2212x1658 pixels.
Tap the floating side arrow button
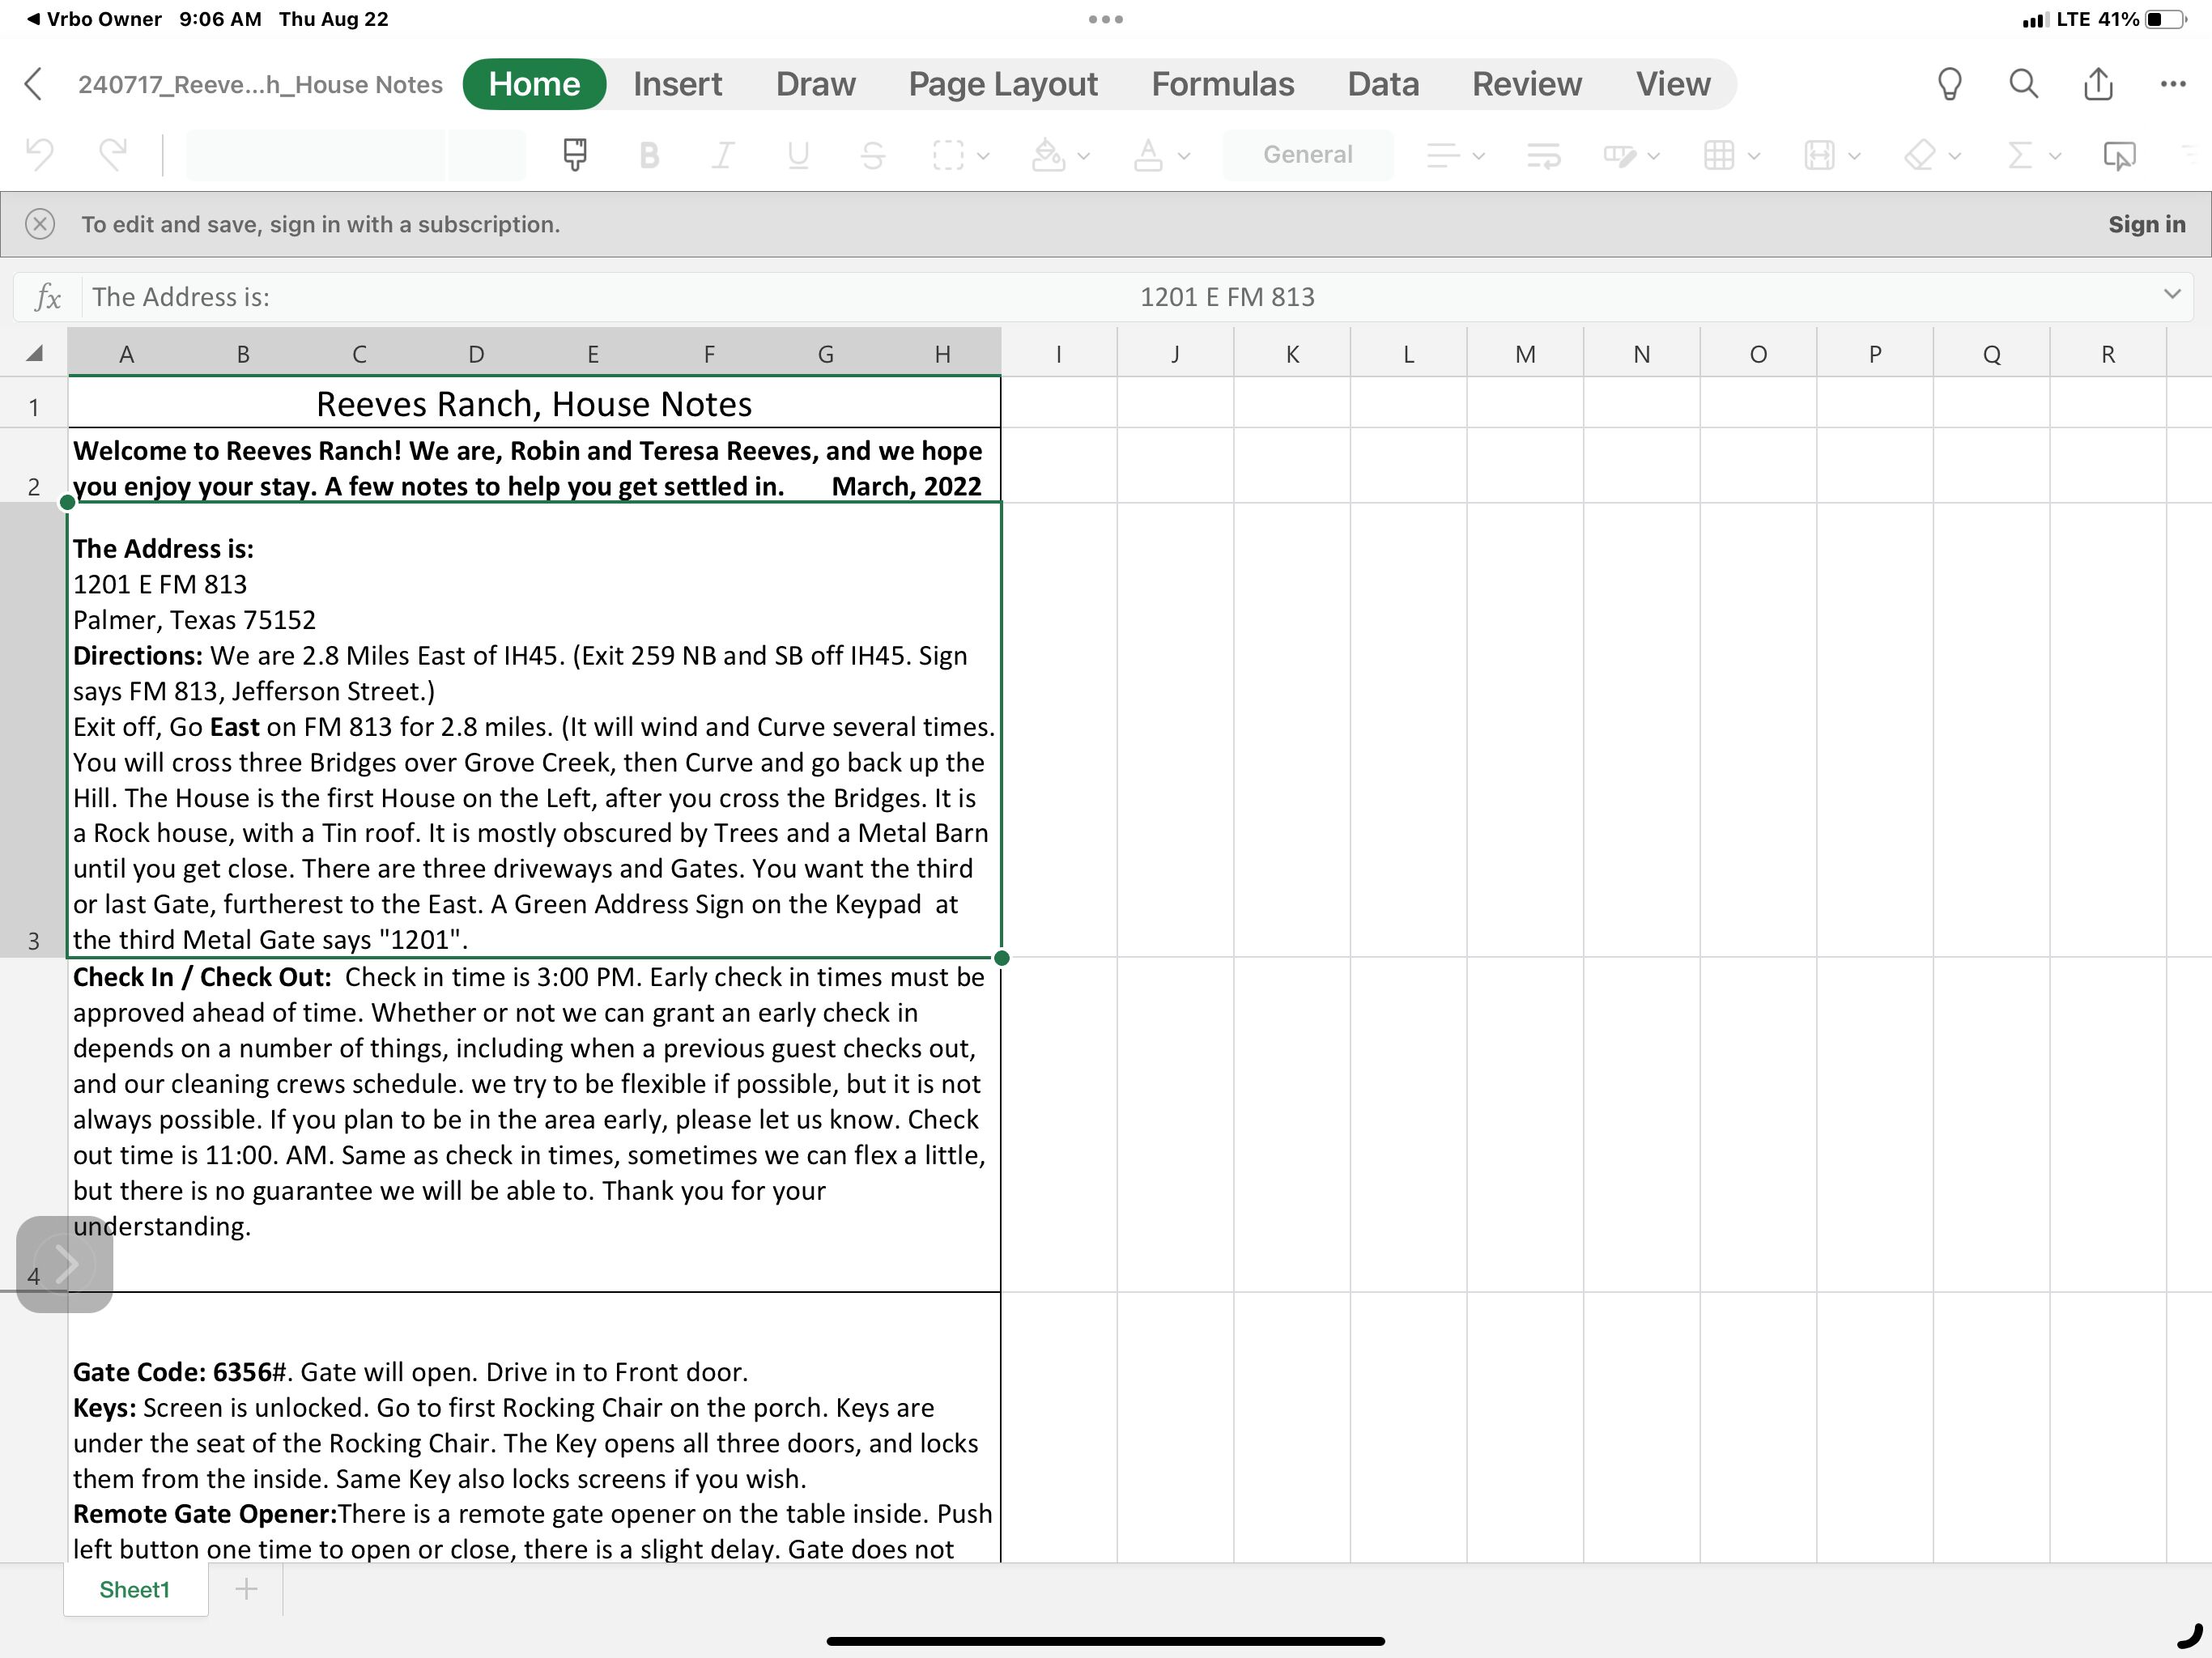click(65, 1264)
